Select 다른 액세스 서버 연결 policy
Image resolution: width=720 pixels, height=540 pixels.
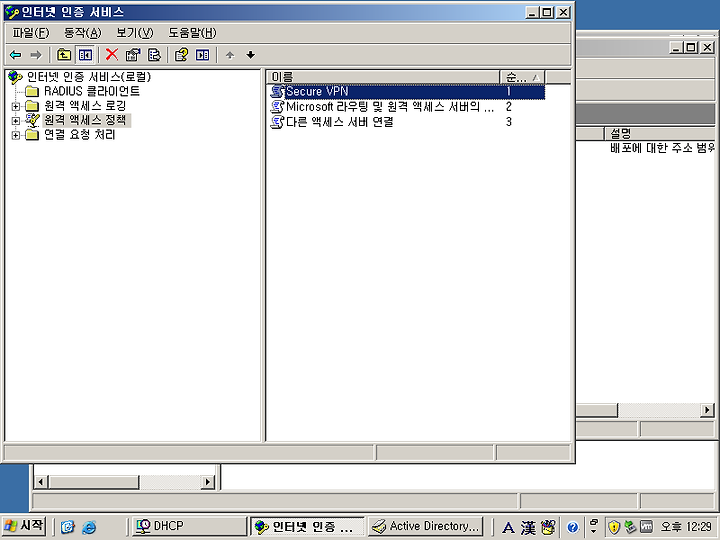pyautogui.click(x=339, y=122)
